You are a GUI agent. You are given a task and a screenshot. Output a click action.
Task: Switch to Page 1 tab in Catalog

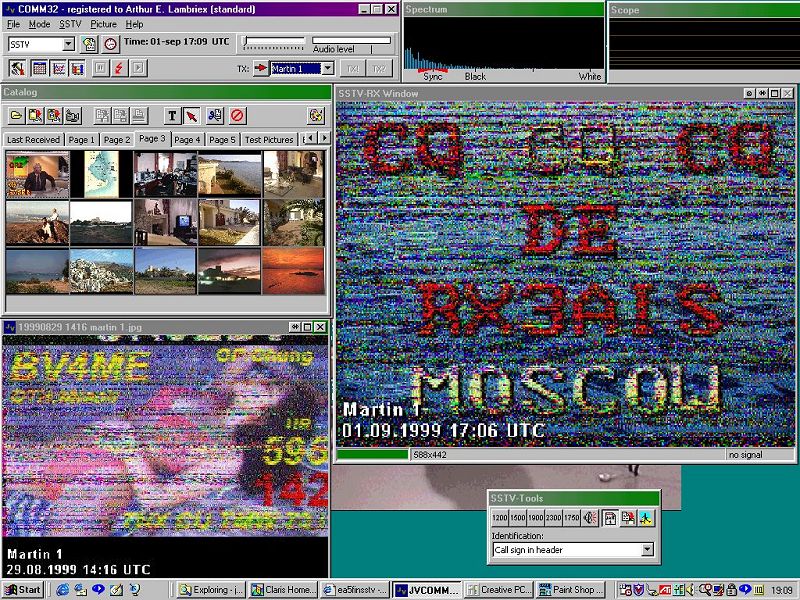click(x=82, y=139)
